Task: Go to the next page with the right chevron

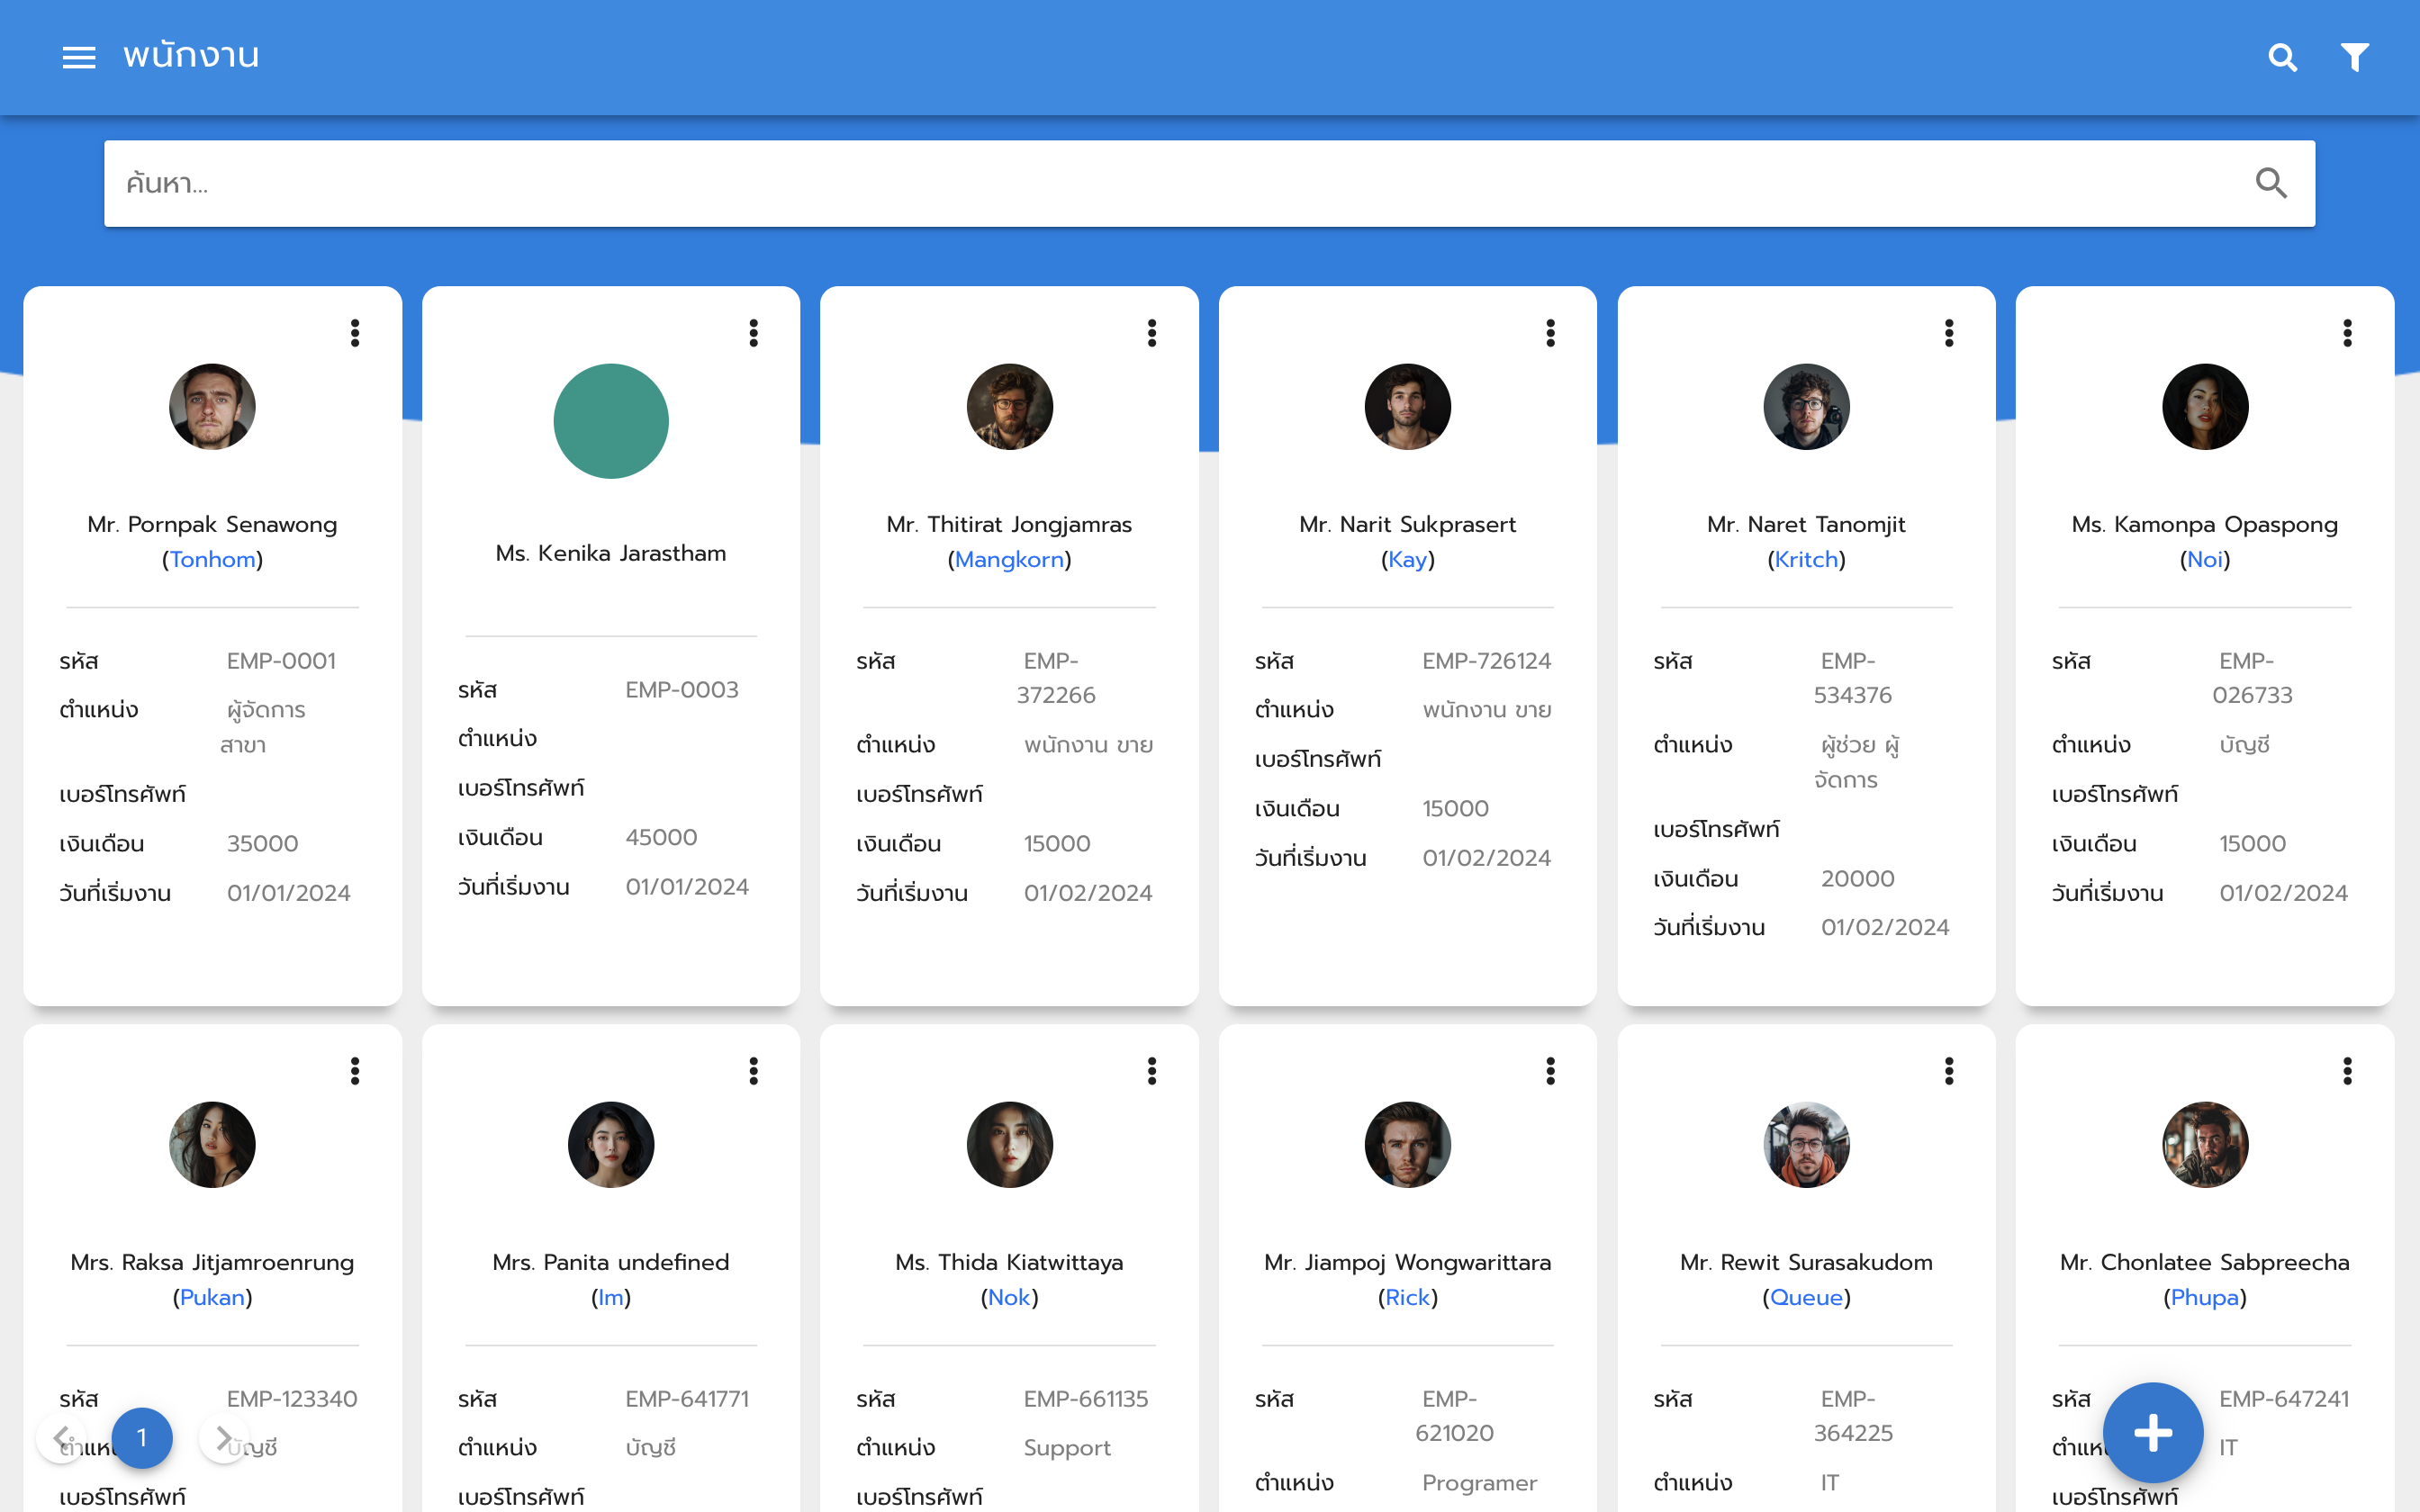Action: click(x=223, y=1438)
